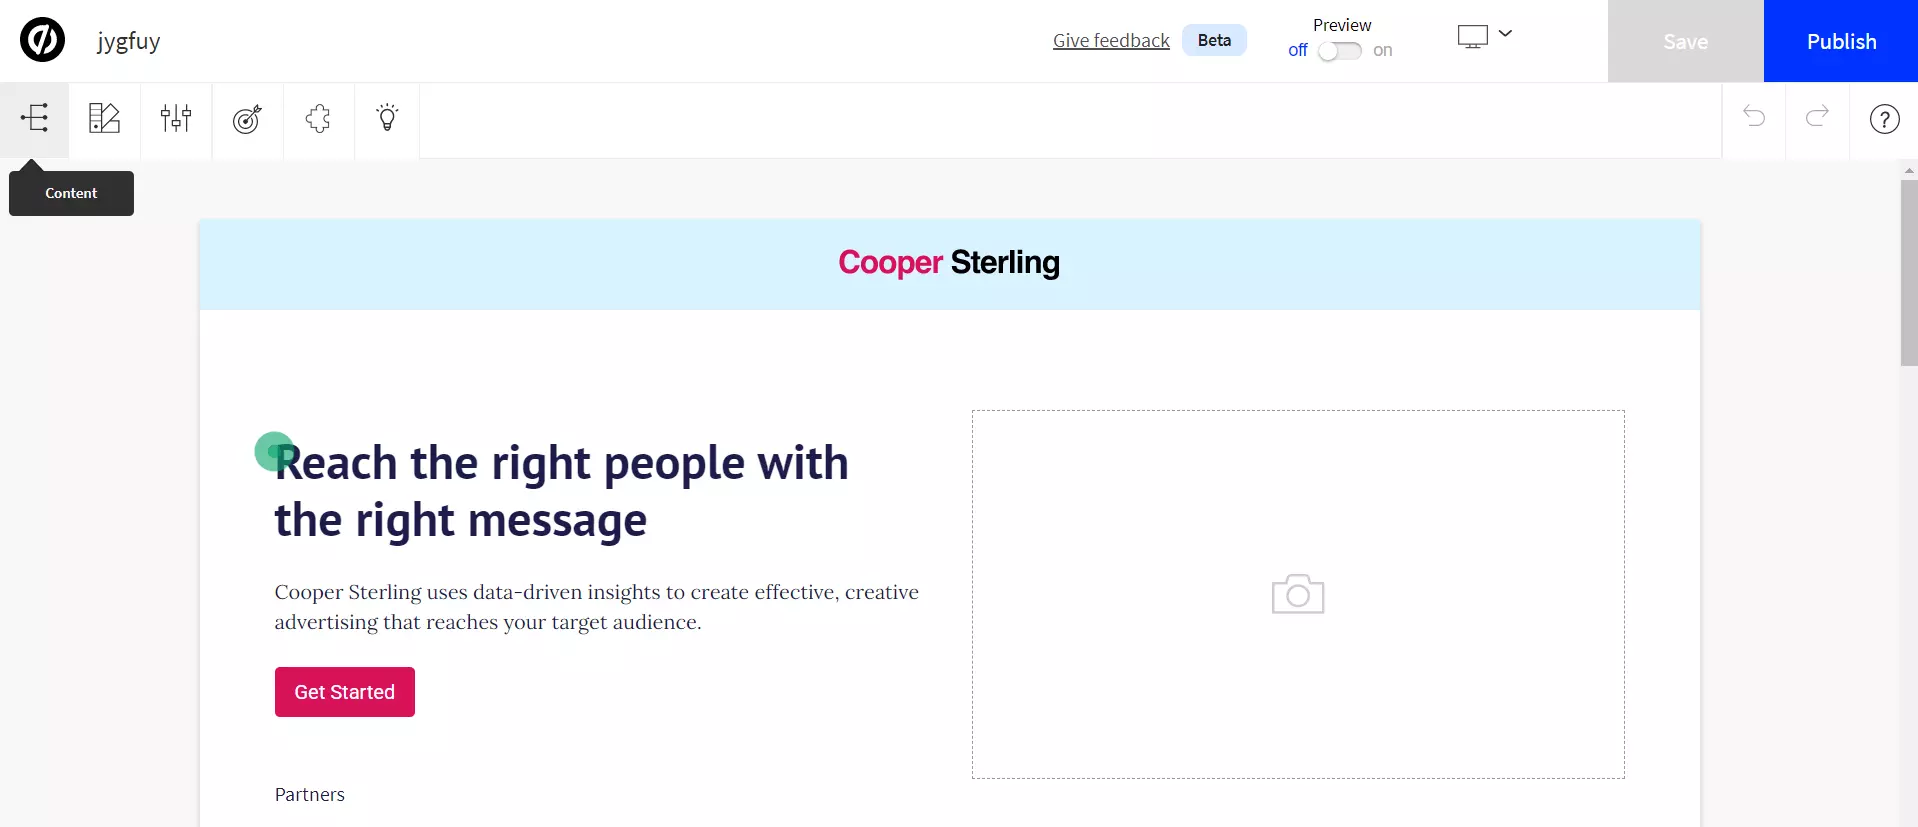Open the settings sliders icon
Screen dimensions: 1918x827
(176, 119)
